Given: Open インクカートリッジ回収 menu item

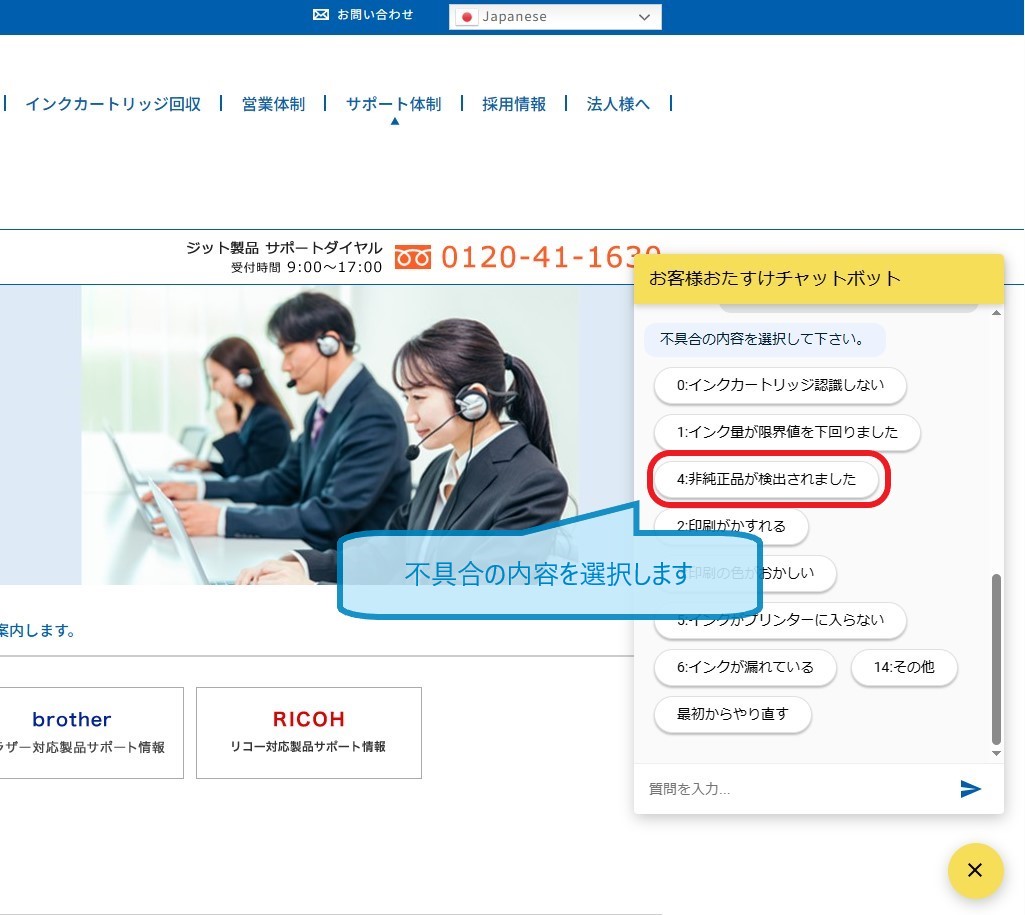Looking at the screenshot, I should point(113,104).
